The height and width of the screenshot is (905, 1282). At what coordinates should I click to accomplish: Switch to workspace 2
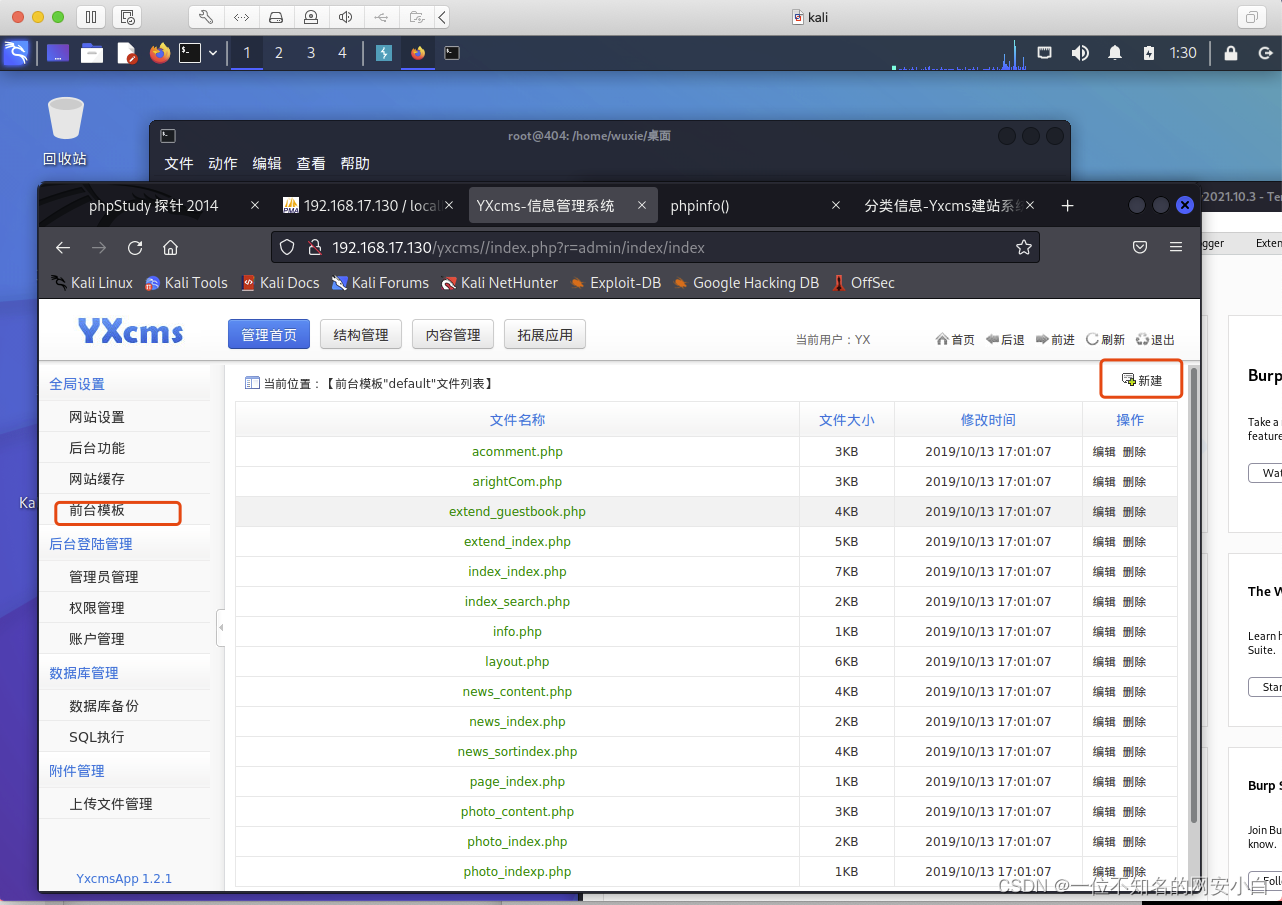point(278,53)
